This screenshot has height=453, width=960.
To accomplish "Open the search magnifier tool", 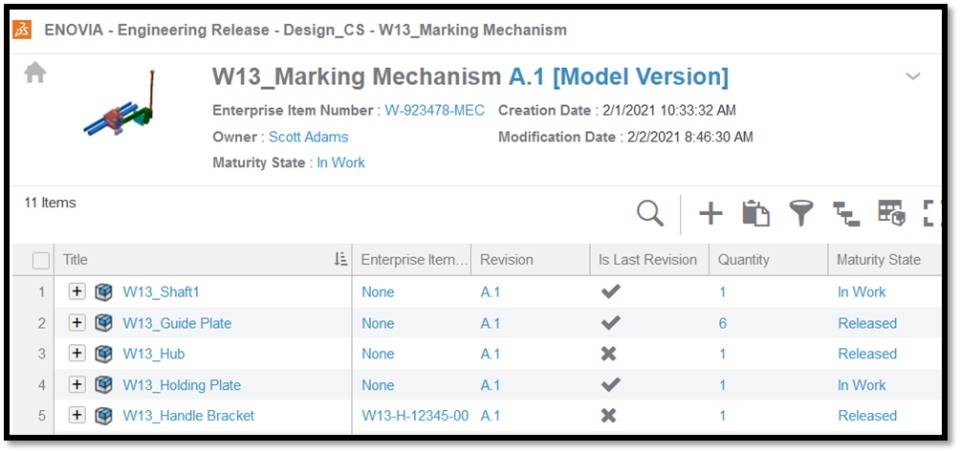I will point(650,213).
